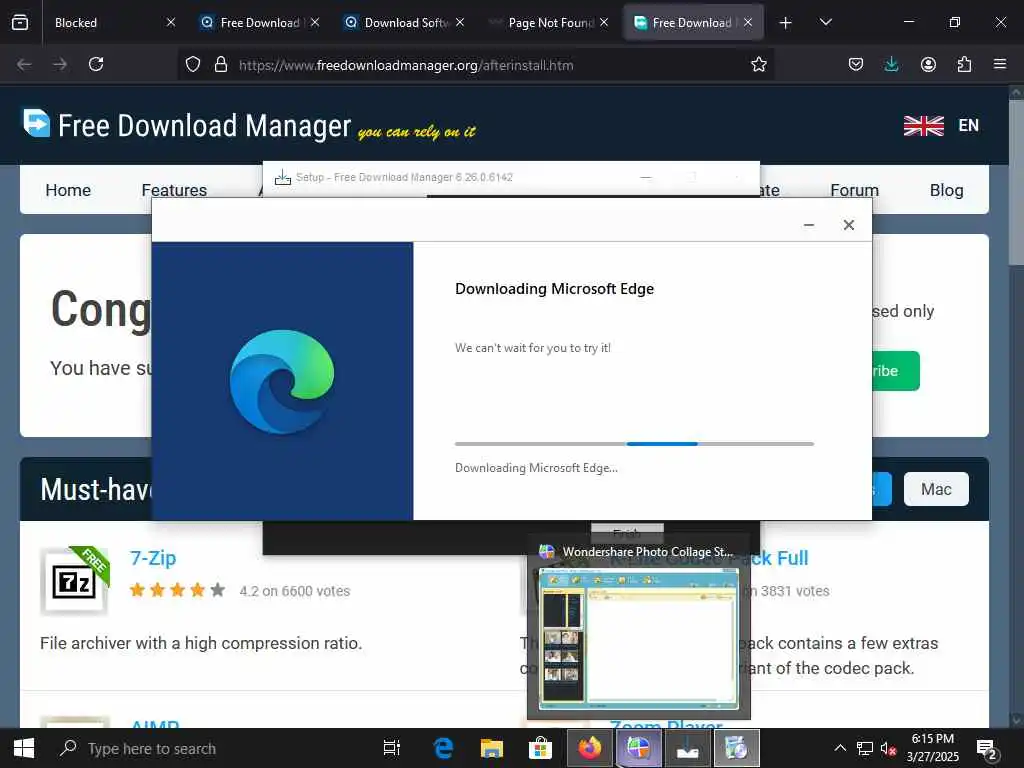Open Features in site navigation
Screen dimensions: 1024x768
[174, 190]
